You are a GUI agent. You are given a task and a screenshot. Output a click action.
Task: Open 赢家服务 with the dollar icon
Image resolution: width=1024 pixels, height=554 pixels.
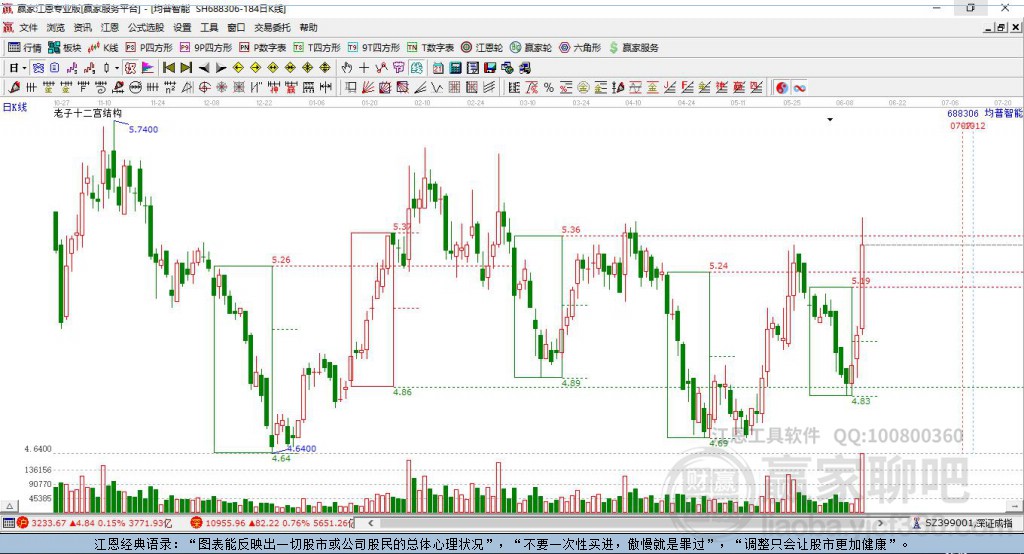click(x=633, y=48)
